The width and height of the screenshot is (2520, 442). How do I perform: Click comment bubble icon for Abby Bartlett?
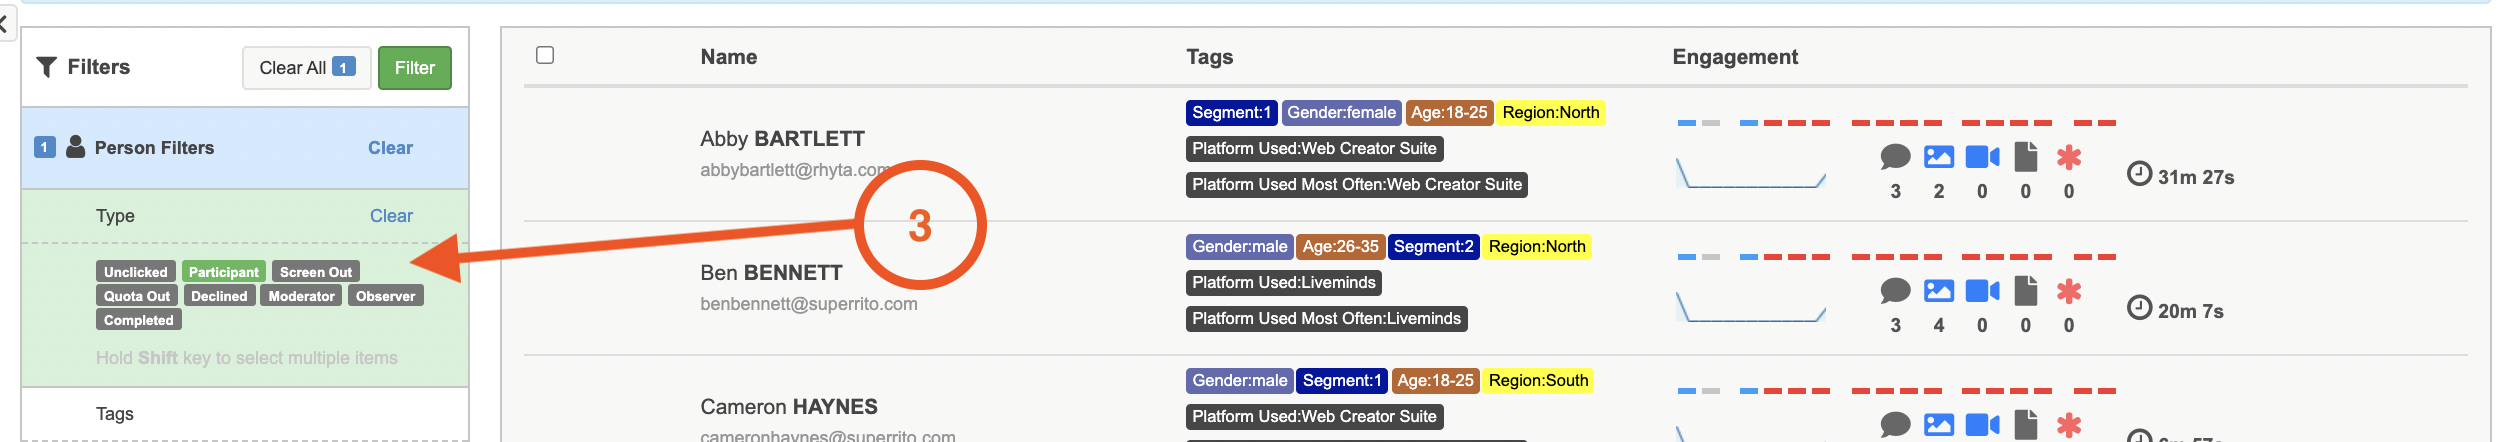(x=1895, y=157)
